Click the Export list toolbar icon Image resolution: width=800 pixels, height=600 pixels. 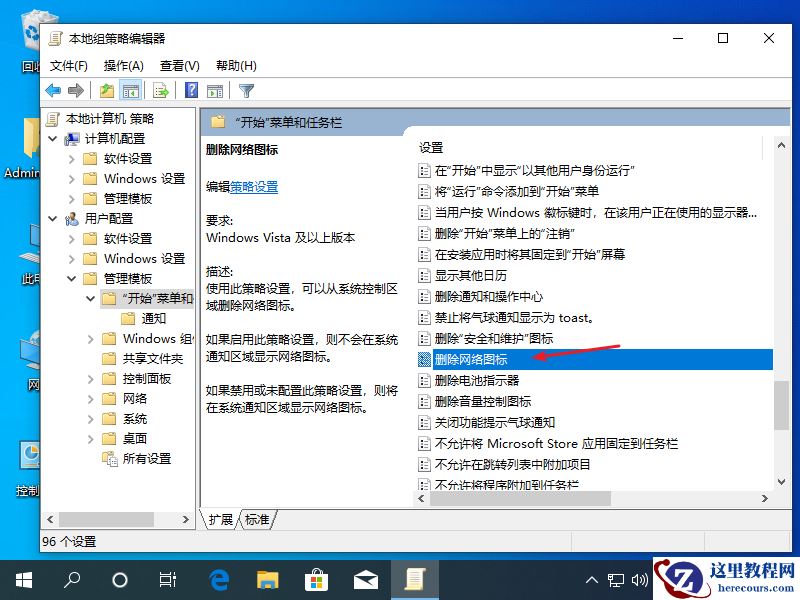coord(160,90)
